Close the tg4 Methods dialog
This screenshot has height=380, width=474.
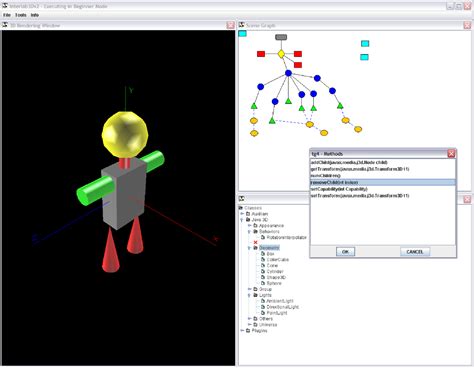(x=451, y=153)
